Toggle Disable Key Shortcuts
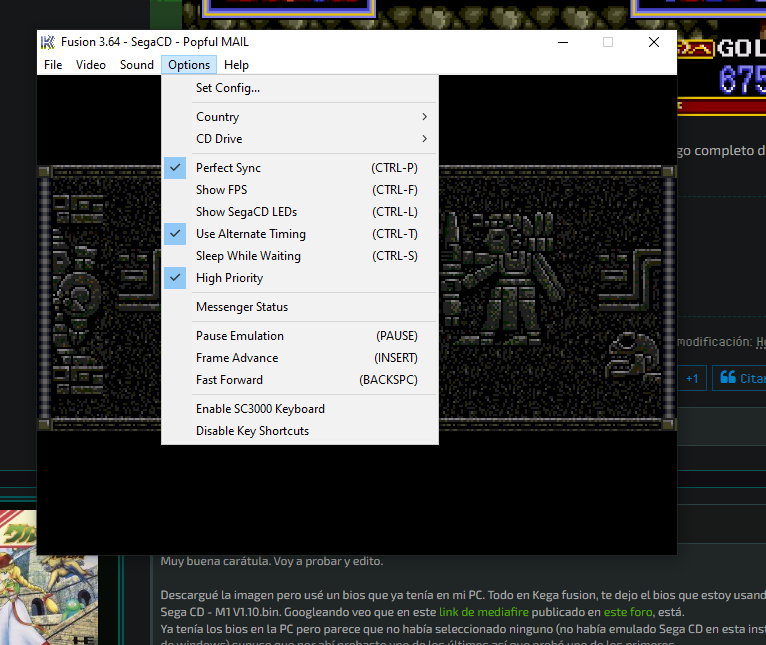The image size is (766, 645). 300,430
